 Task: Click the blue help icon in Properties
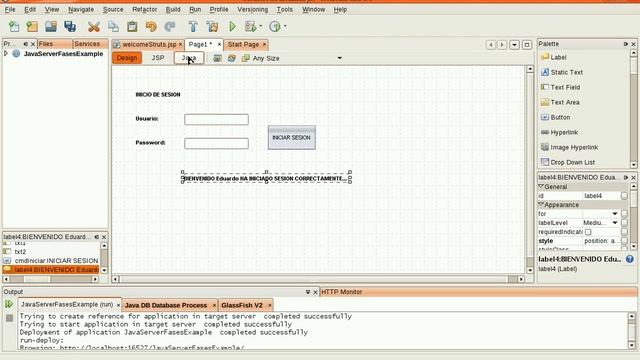629,259
